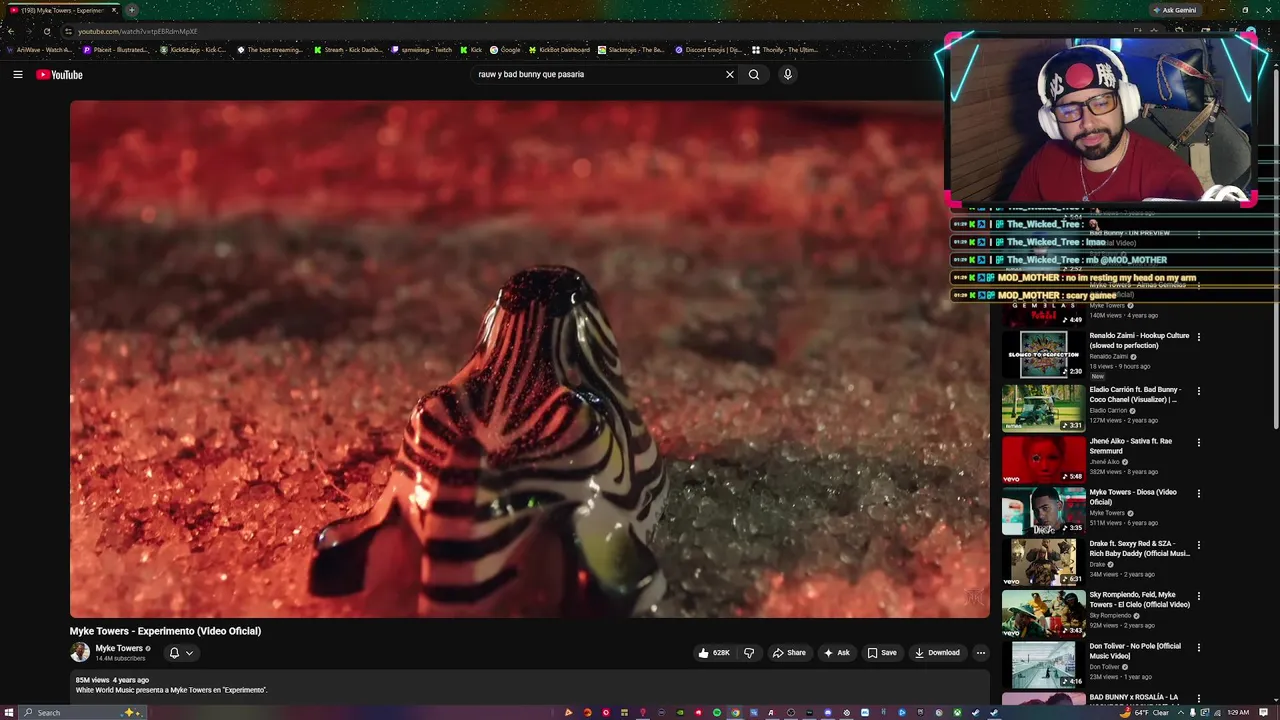Screen dimensions: 1280x720
Task: Share the Experimento video
Action: point(789,653)
